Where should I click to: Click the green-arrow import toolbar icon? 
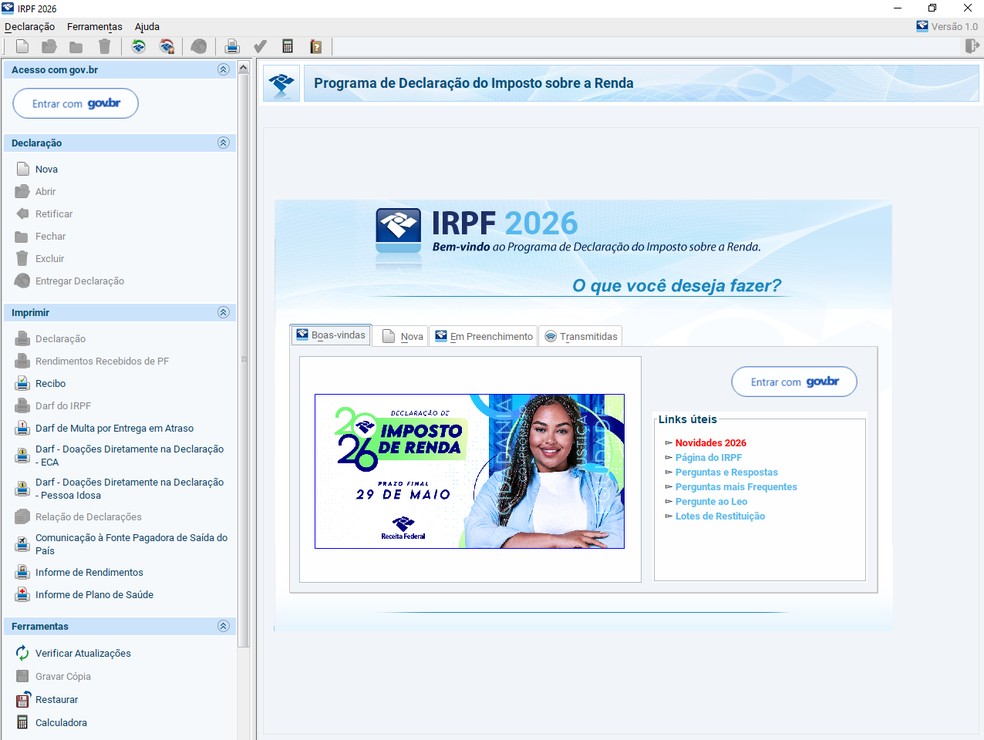click(139, 46)
